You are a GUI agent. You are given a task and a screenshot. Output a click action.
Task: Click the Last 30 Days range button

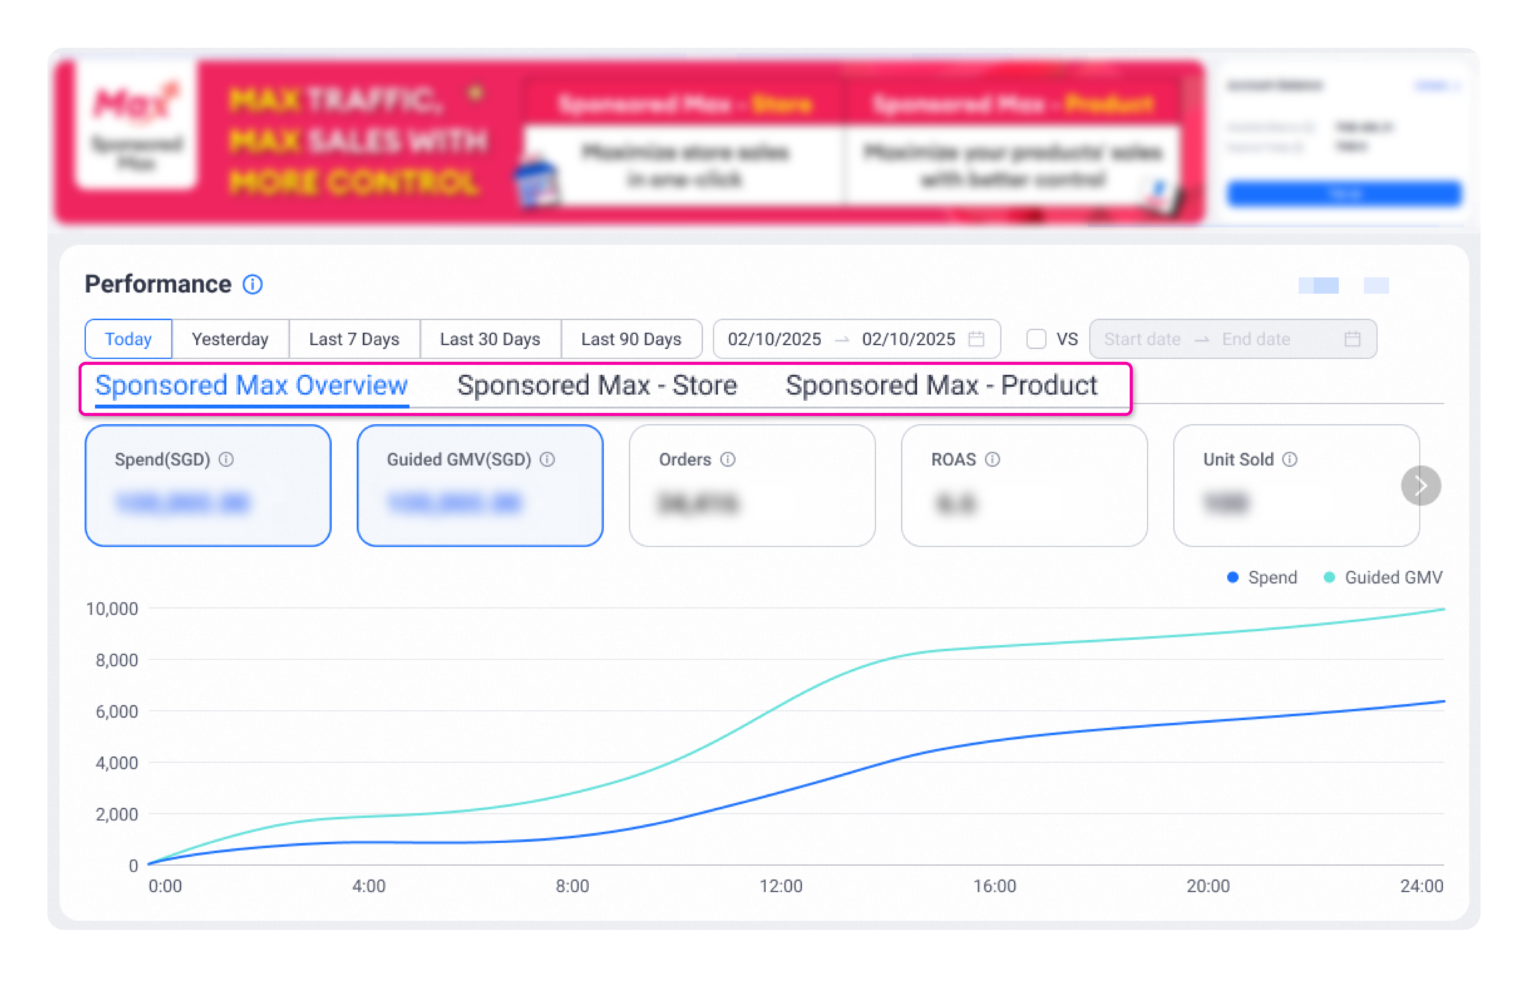[490, 339]
